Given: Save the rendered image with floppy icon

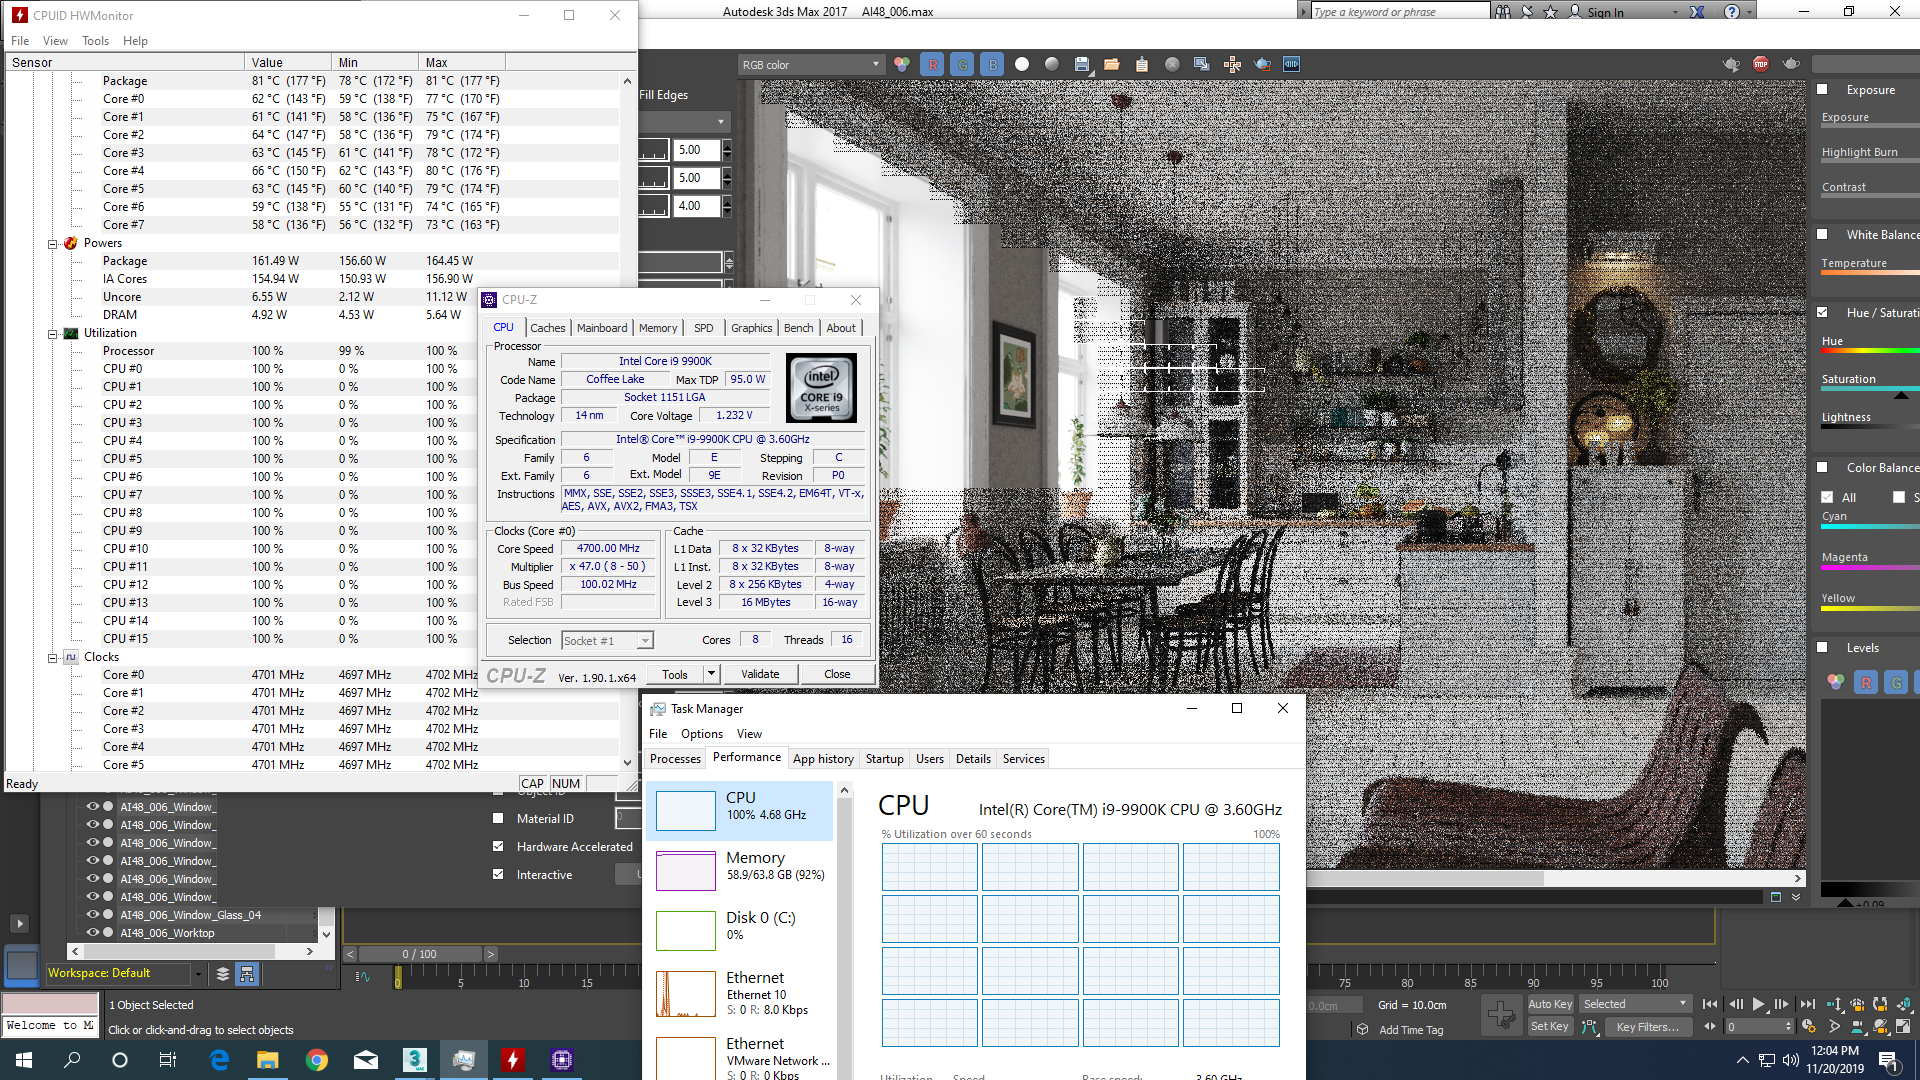Looking at the screenshot, I should click(x=1082, y=64).
